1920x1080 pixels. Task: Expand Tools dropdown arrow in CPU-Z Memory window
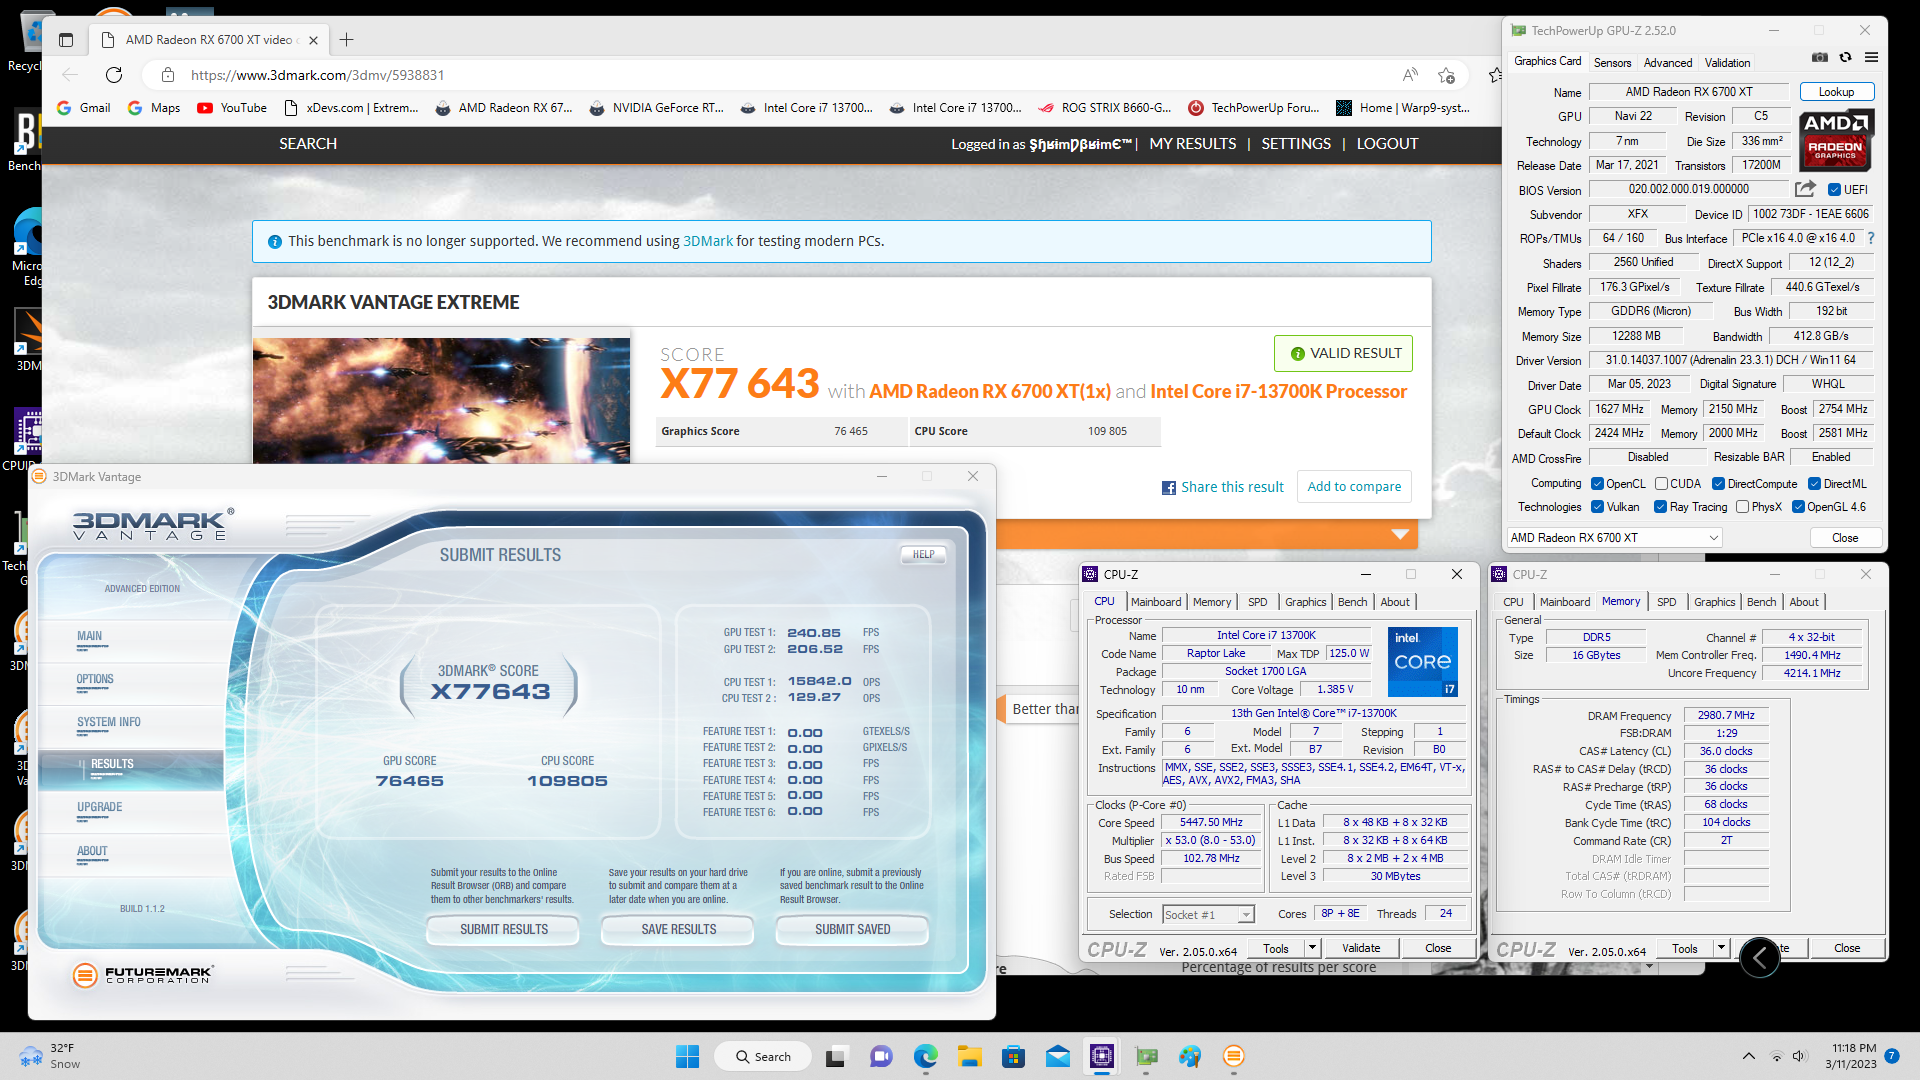click(1721, 948)
